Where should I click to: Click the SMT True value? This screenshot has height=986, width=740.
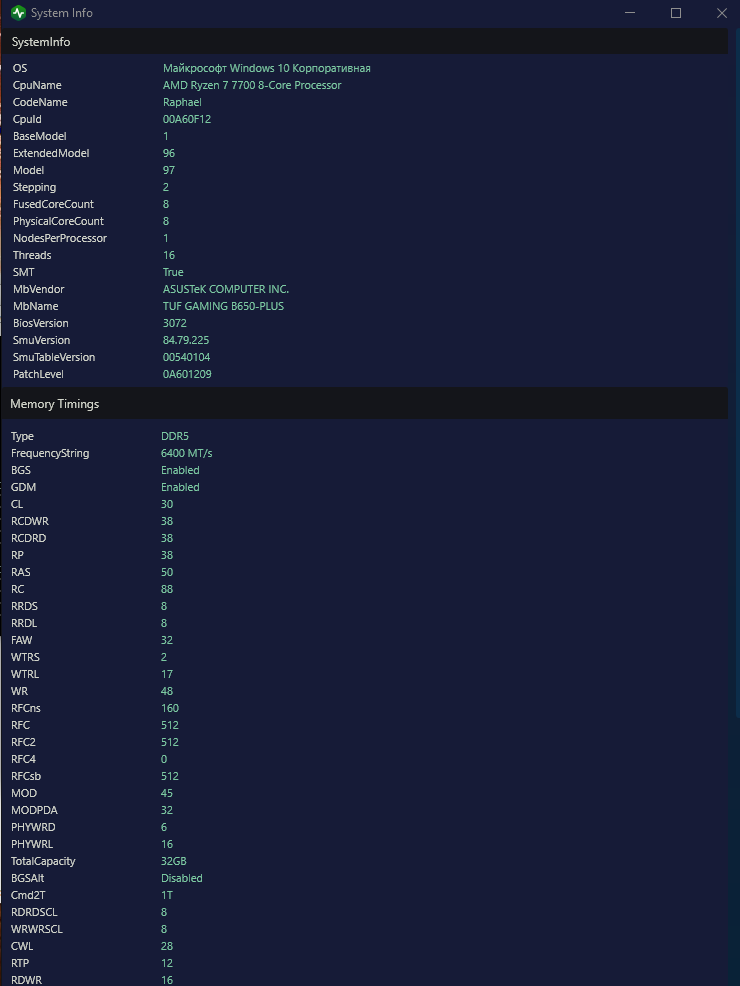174,272
